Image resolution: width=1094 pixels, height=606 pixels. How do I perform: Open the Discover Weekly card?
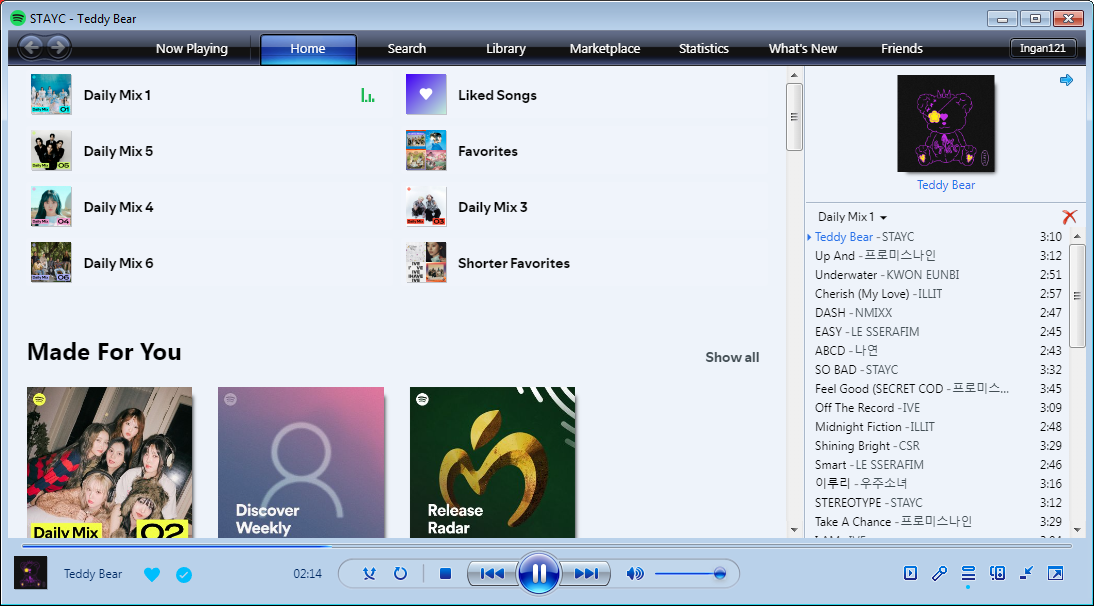tap(301, 462)
